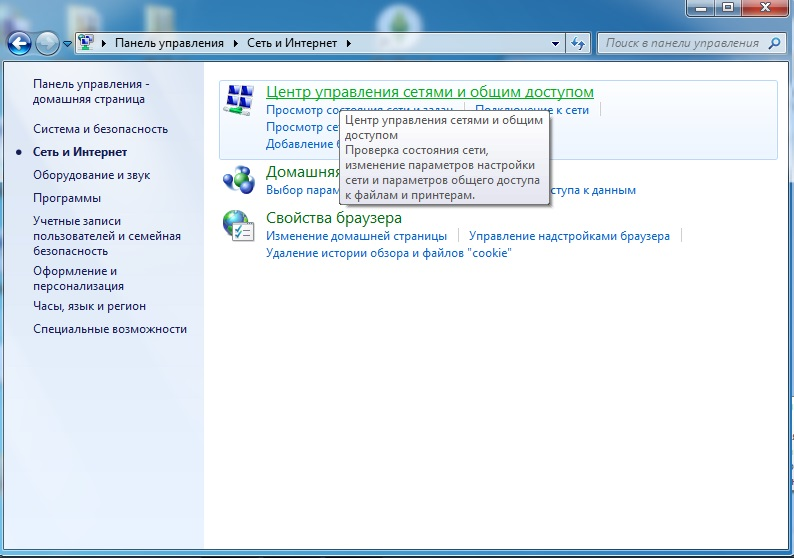Open recent pages dropdown next to Forward

pyautogui.click(x=67, y=44)
